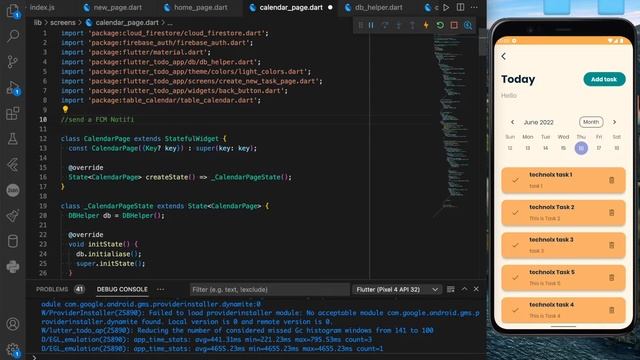640x360 pixels.
Task: Expand the calendar_page.dart breadcrumb segment
Action: coord(127,22)
